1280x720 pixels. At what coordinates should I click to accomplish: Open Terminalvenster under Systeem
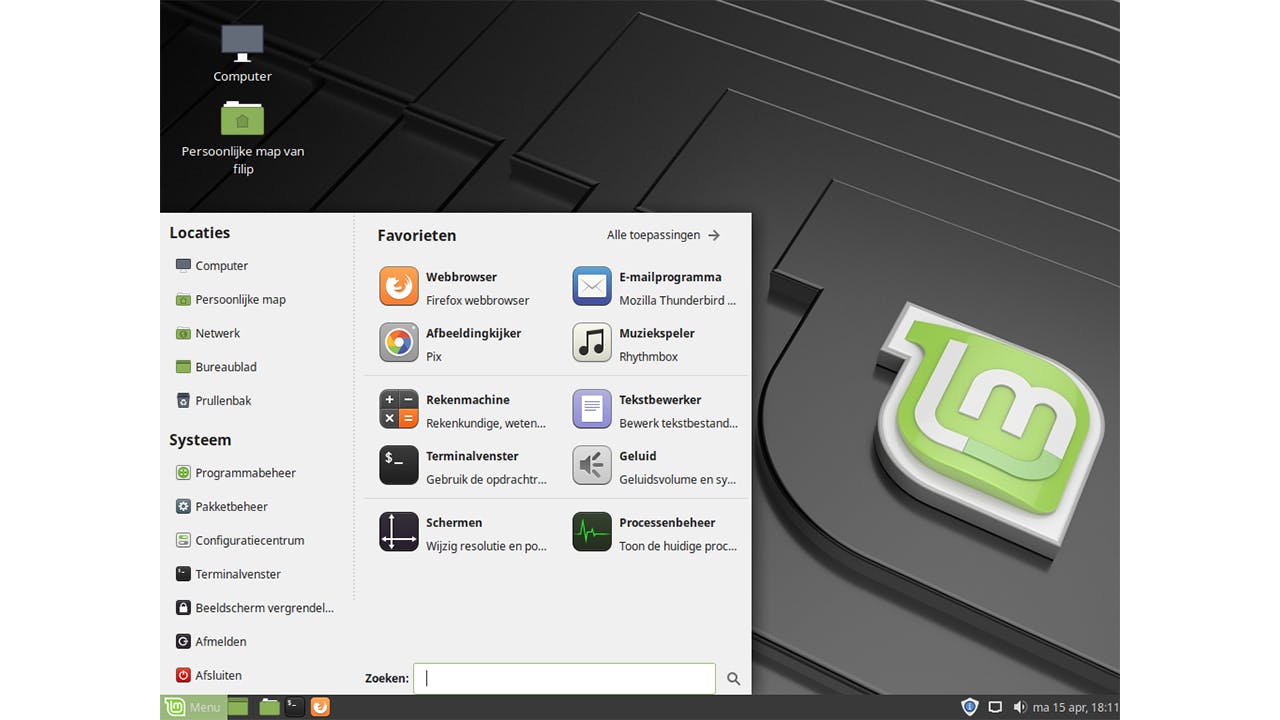tap(228, 574)
